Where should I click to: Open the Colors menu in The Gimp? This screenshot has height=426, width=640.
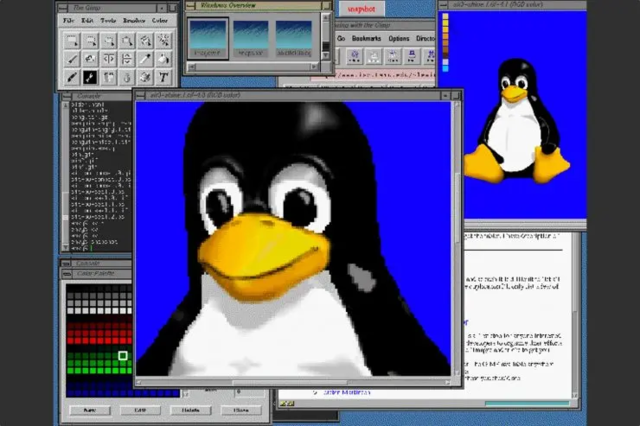coord(160,20)
